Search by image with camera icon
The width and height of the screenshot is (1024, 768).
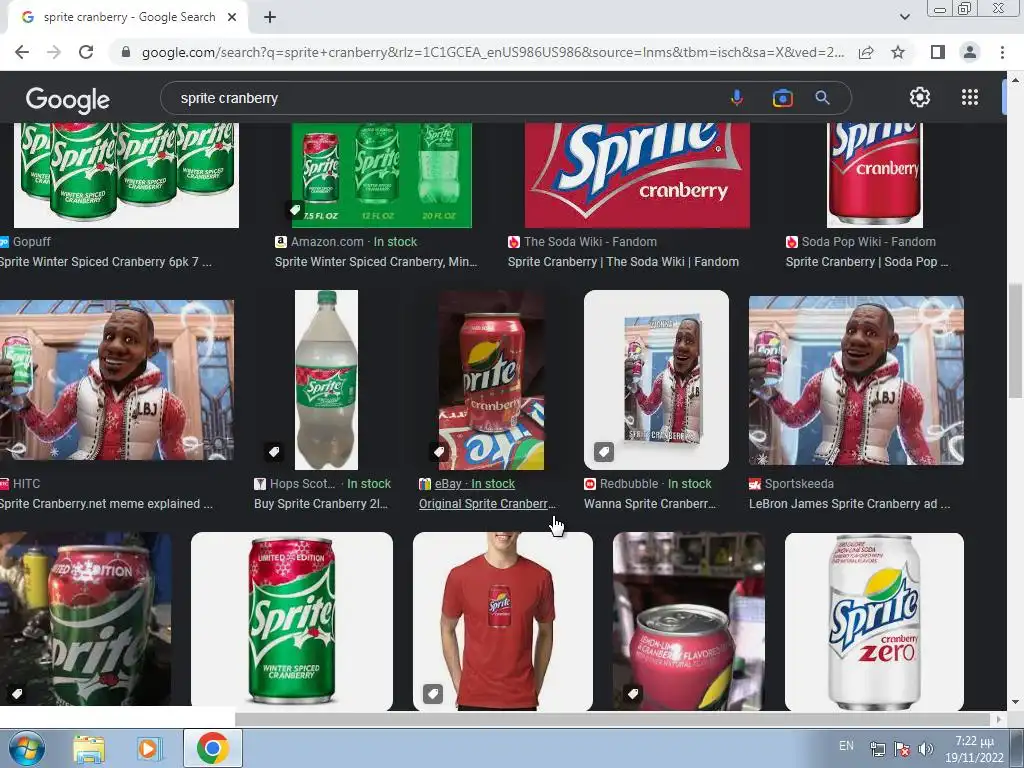pyautogui.click(x=782, y=98)
